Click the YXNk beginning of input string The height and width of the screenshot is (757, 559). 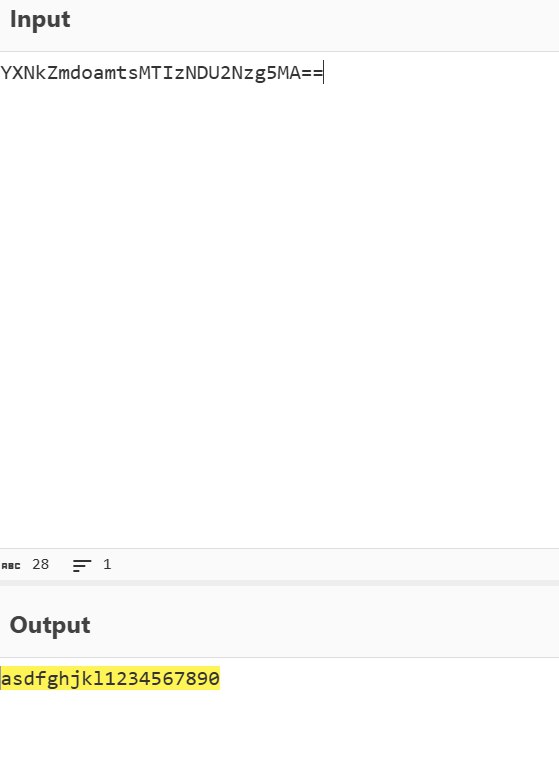pyautogui.click(x=24, y=73)
